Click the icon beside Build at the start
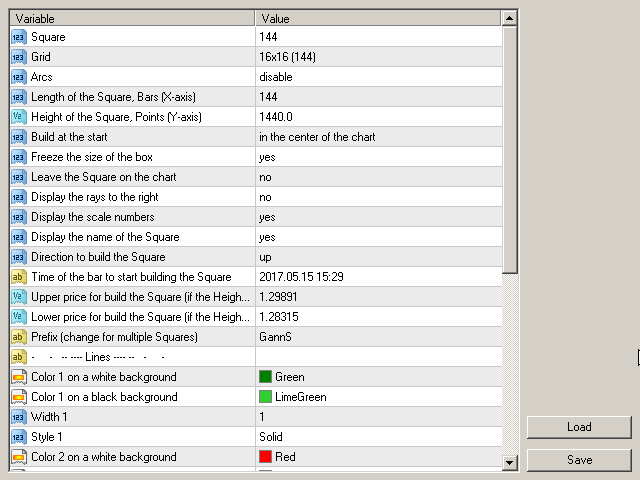The width and height of the screenshot is (640, 480). click(19, 137)
